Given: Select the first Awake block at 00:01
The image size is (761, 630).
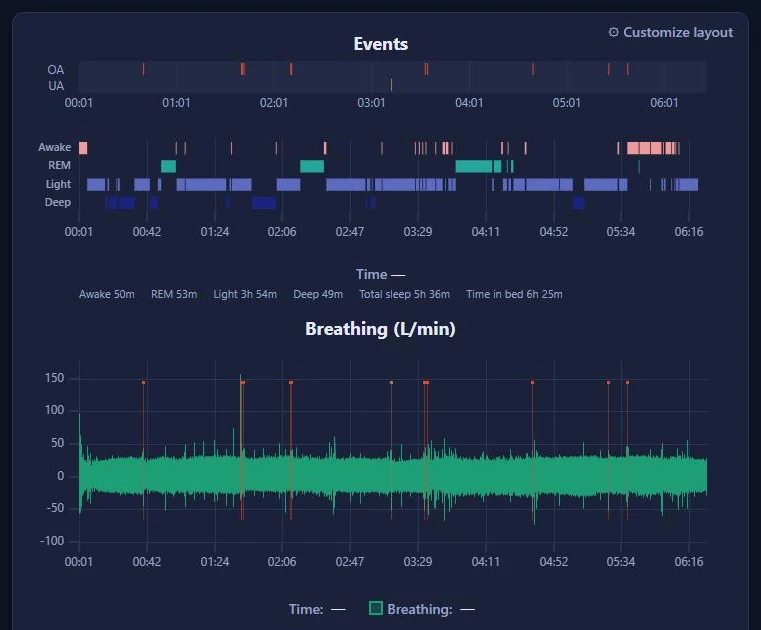Looking at the screenshot, I should pyautogui.click(x=83, y=148).
